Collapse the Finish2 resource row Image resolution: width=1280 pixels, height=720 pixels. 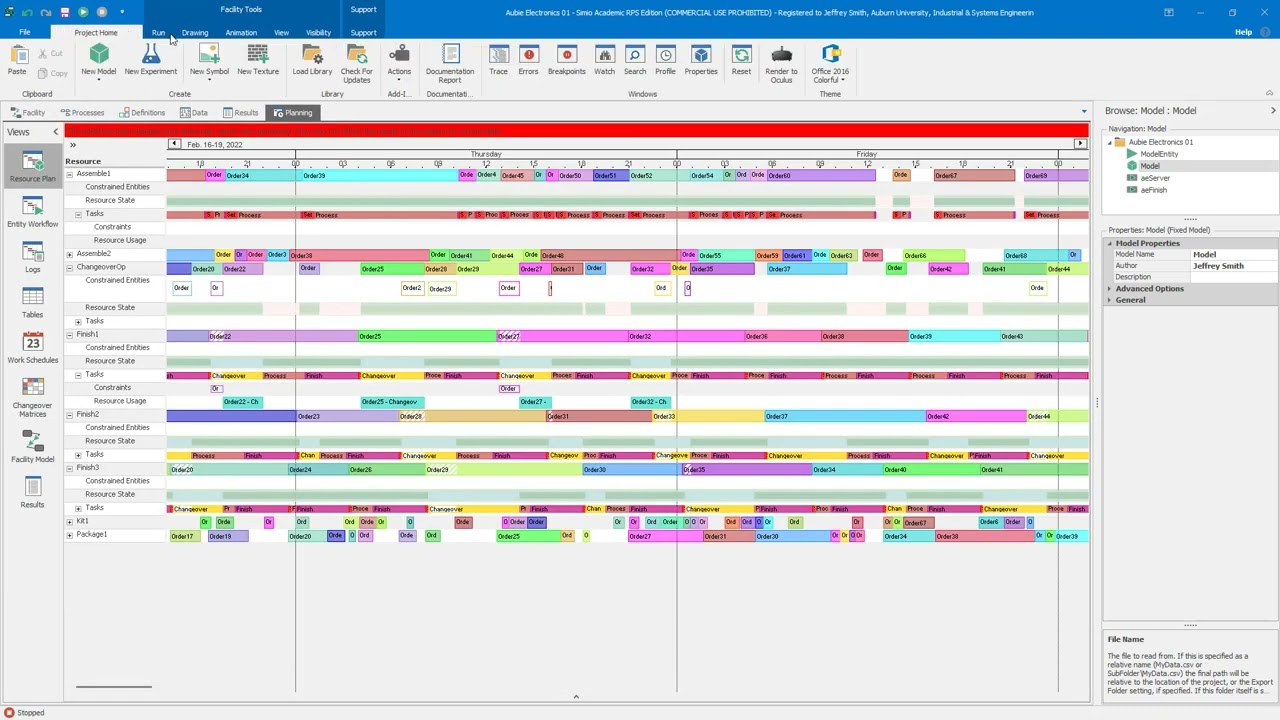click(69, 415)
